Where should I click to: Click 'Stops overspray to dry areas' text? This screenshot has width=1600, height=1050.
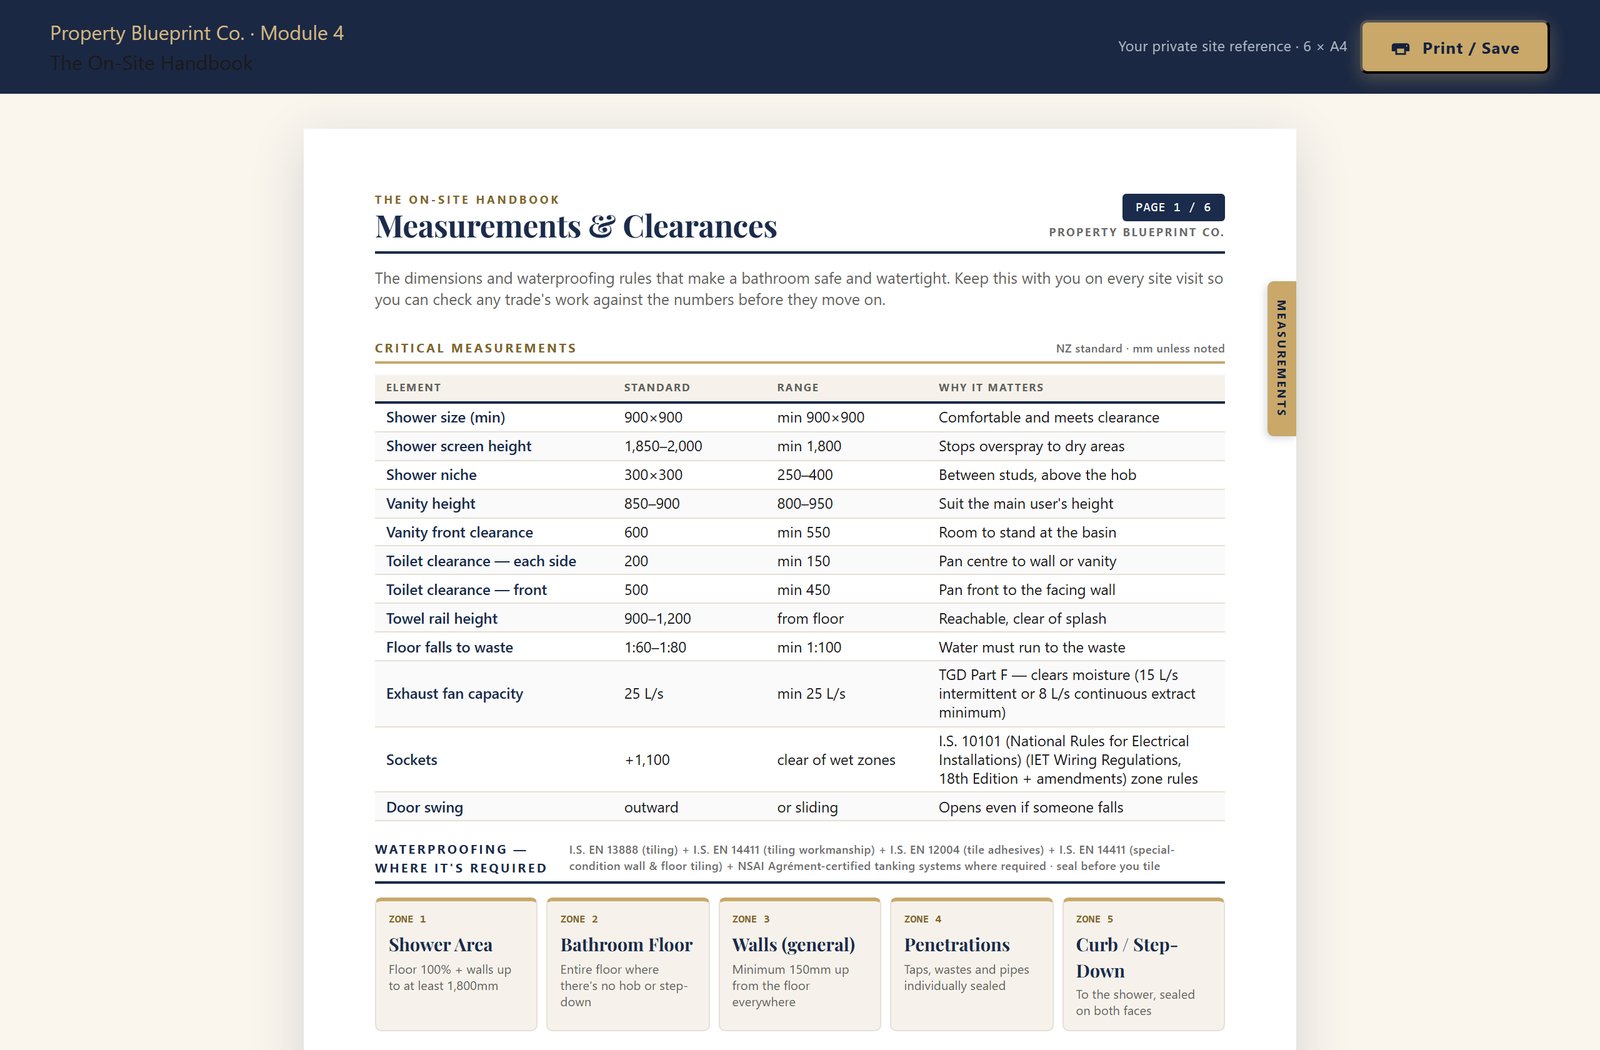tap(1031, 447)
